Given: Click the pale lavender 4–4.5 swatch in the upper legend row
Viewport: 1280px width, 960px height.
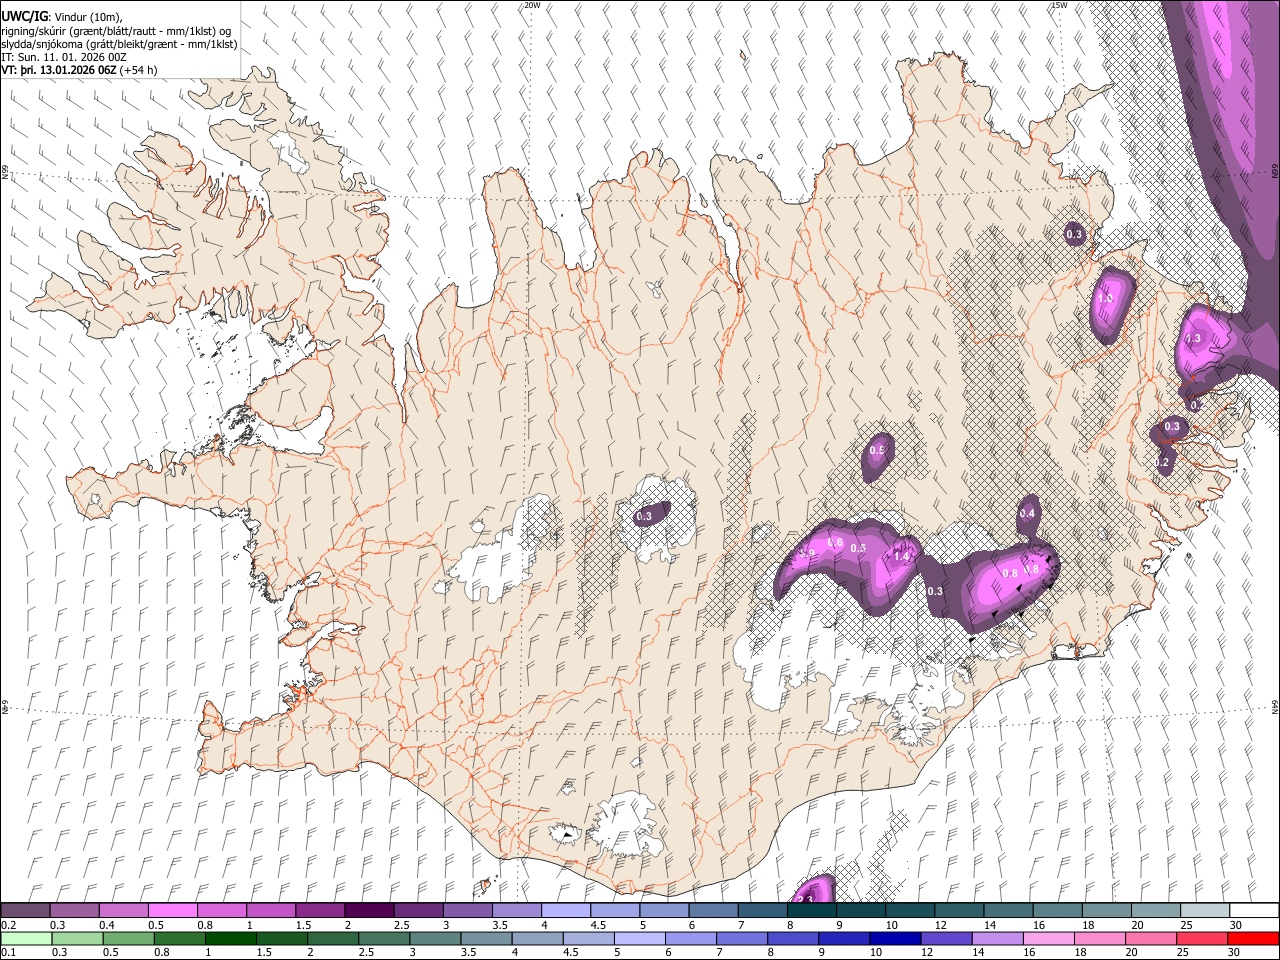Looking at the screenshot, I should click(x=565, y=911).
